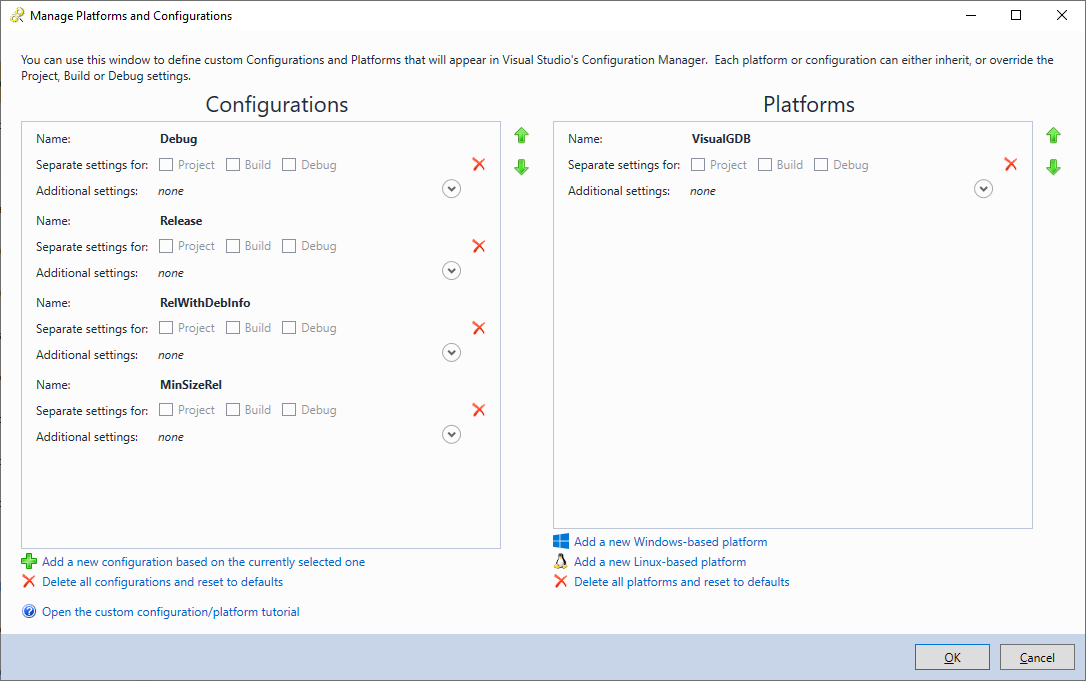This screenshot has width=1086, height=681.
Task: Click the red X delete icon for Debug configuration
Action: (478, 164)
